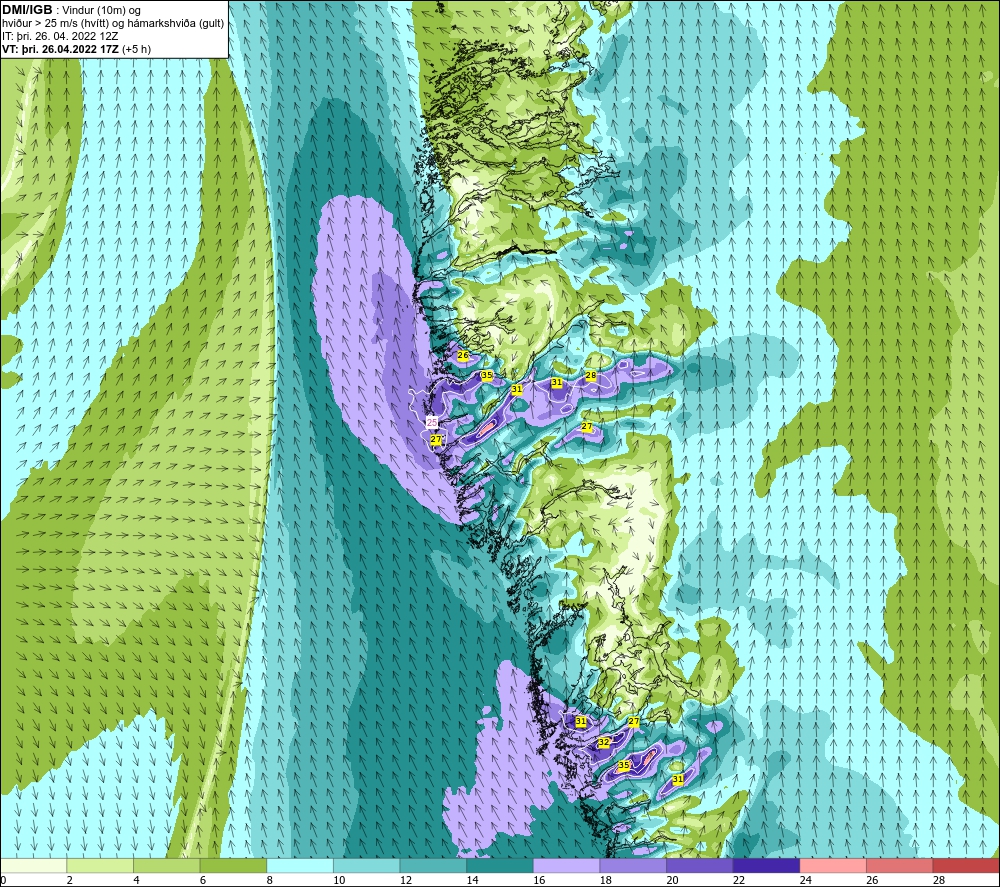The width and height of the screenshot is (1000, 887).
Task: Click the 26–28 m/s salmon legend swatch
Action: click(900, 865)
